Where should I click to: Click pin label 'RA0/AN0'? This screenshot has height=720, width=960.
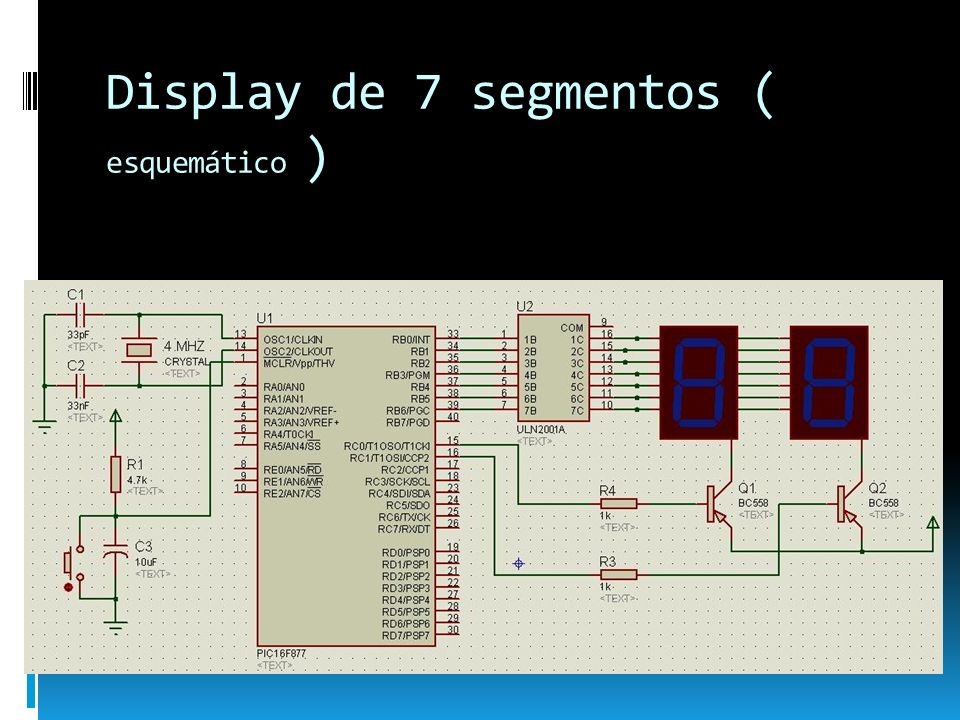coord(283,387)
